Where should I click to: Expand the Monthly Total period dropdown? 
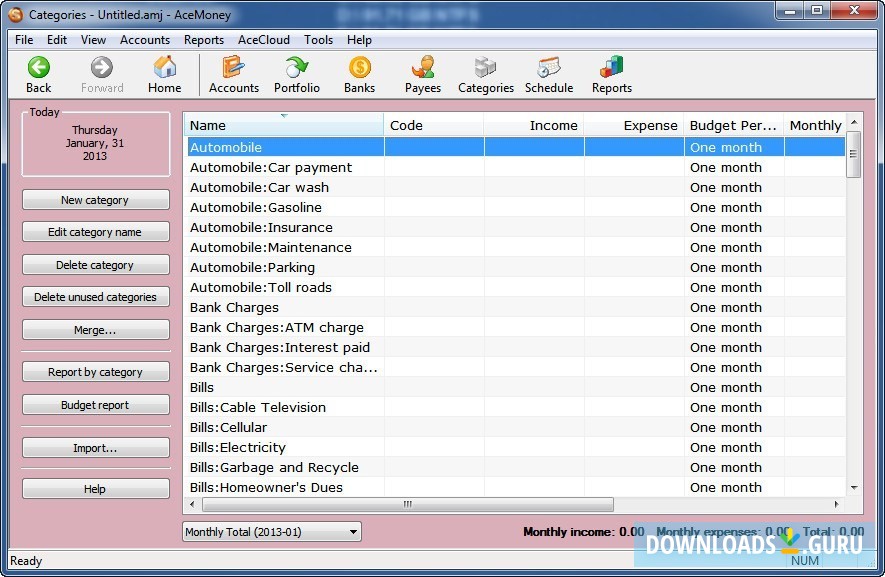click(x=352, y=532)
